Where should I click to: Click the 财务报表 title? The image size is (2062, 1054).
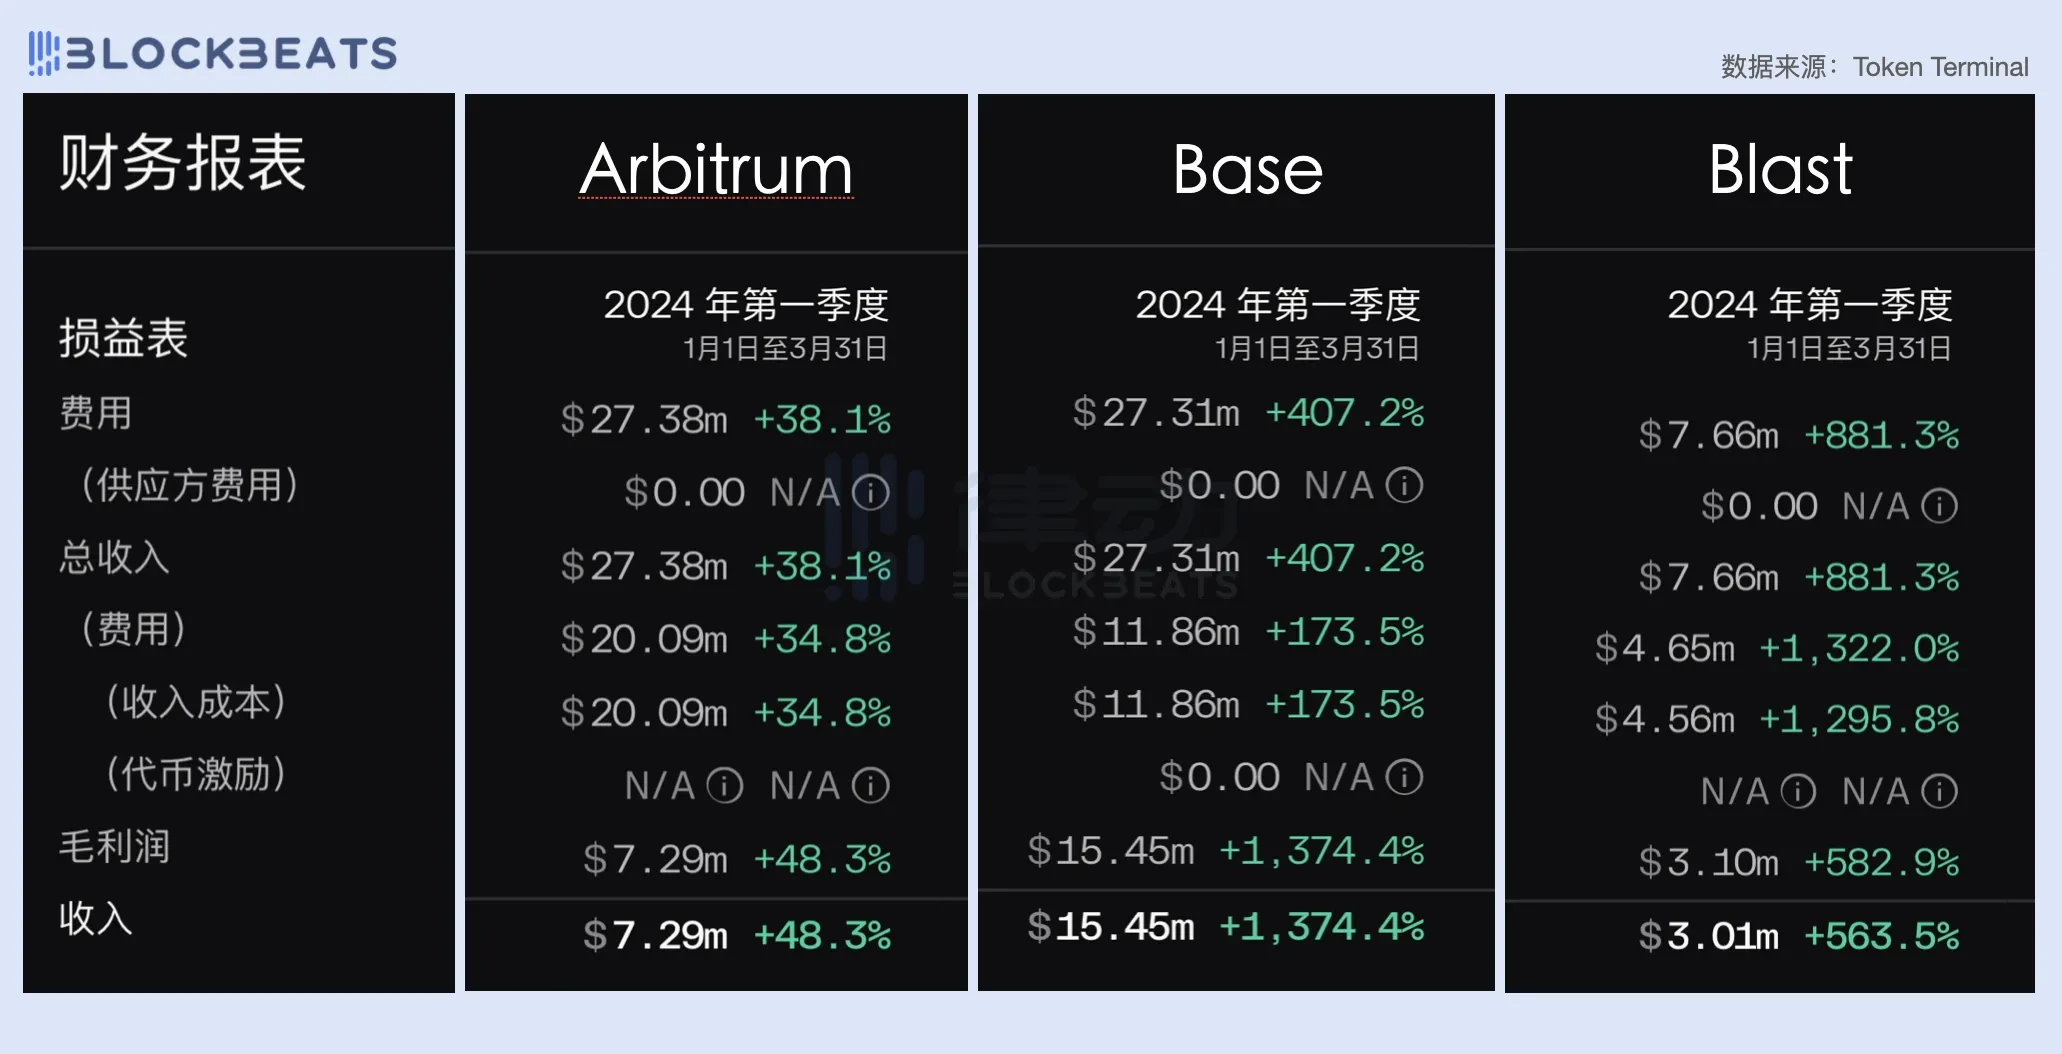(182, 162)
